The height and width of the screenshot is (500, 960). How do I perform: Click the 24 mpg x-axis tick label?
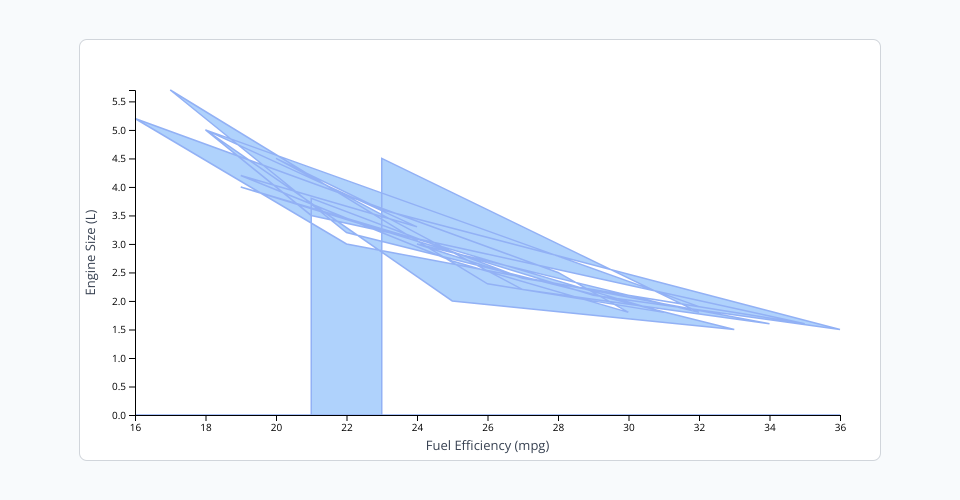click(417, 428)
